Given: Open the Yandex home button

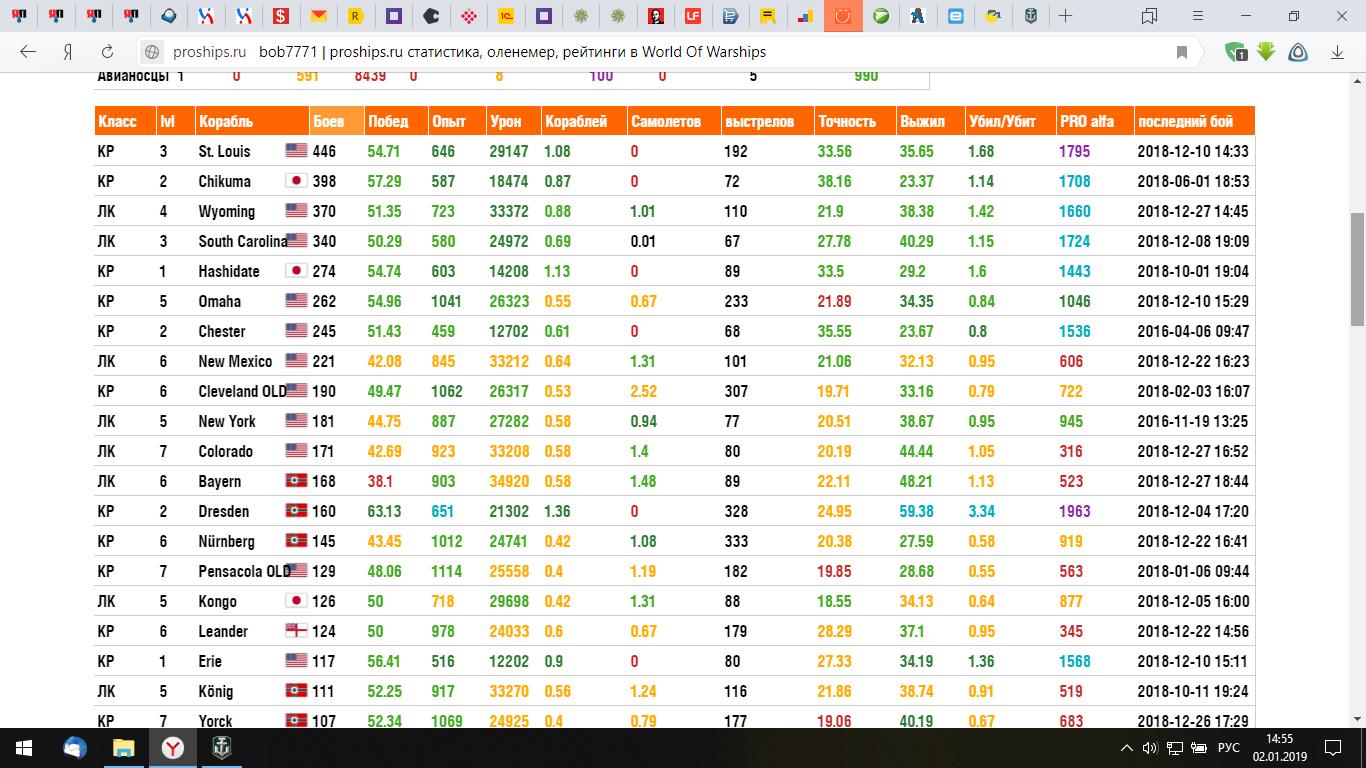Looking at the screenshot, I should (x=68, y=52).
